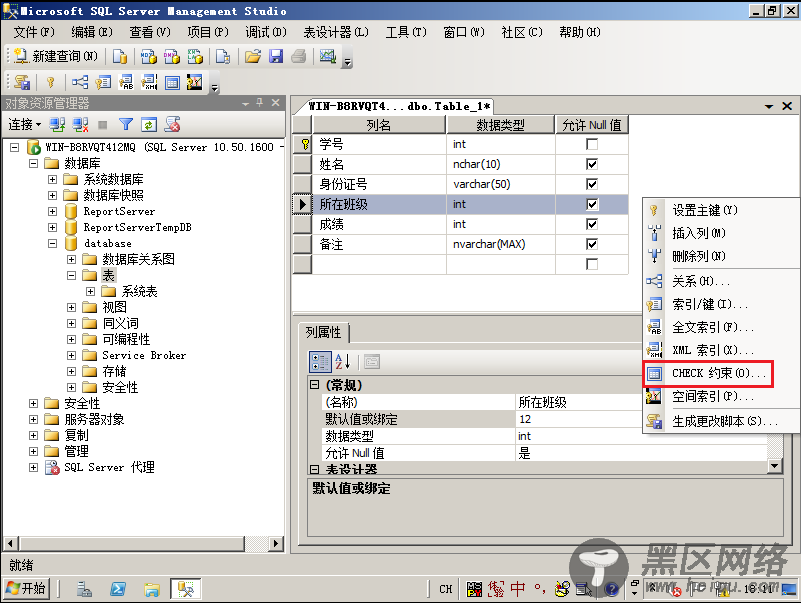Collapse the 表 node
This screenshot has width=801, height=603.
[72, 275]
